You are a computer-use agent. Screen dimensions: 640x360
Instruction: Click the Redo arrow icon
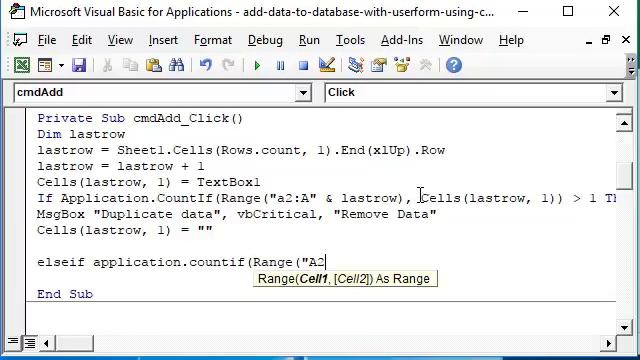pyautogui.click(x=228, y=65)
